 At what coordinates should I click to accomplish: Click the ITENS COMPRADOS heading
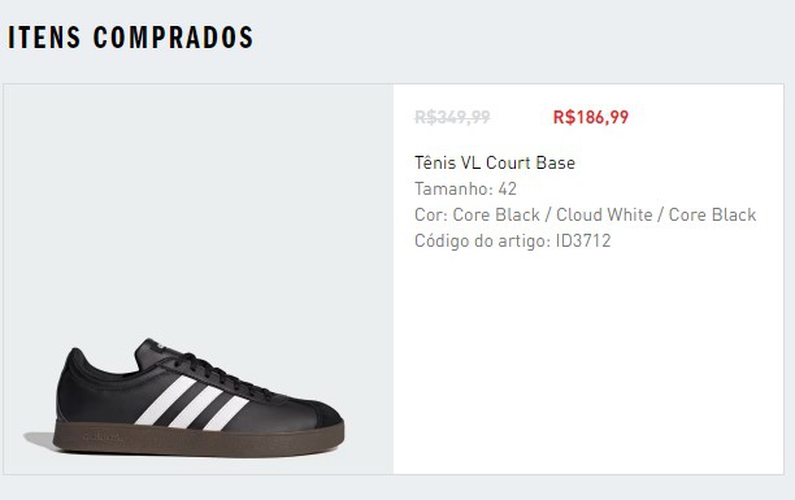(x=131, y=37)
